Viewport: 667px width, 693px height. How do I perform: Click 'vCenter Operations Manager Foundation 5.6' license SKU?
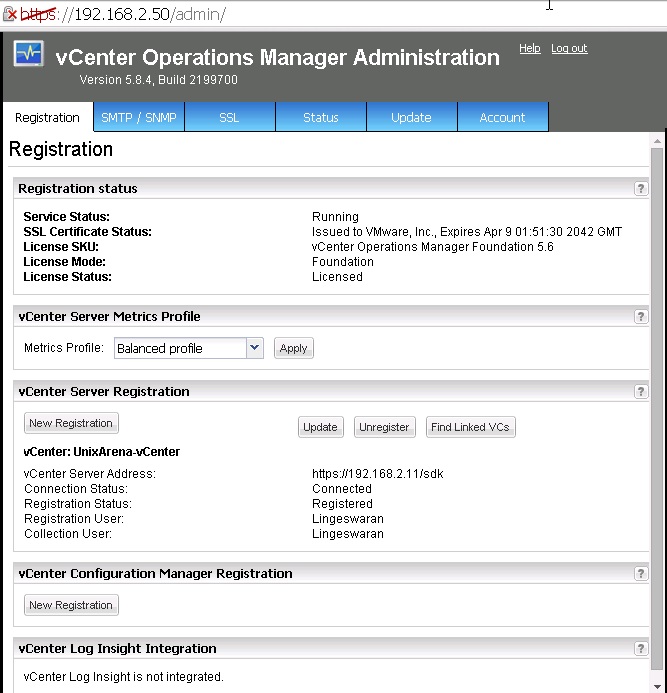point(433,247)
